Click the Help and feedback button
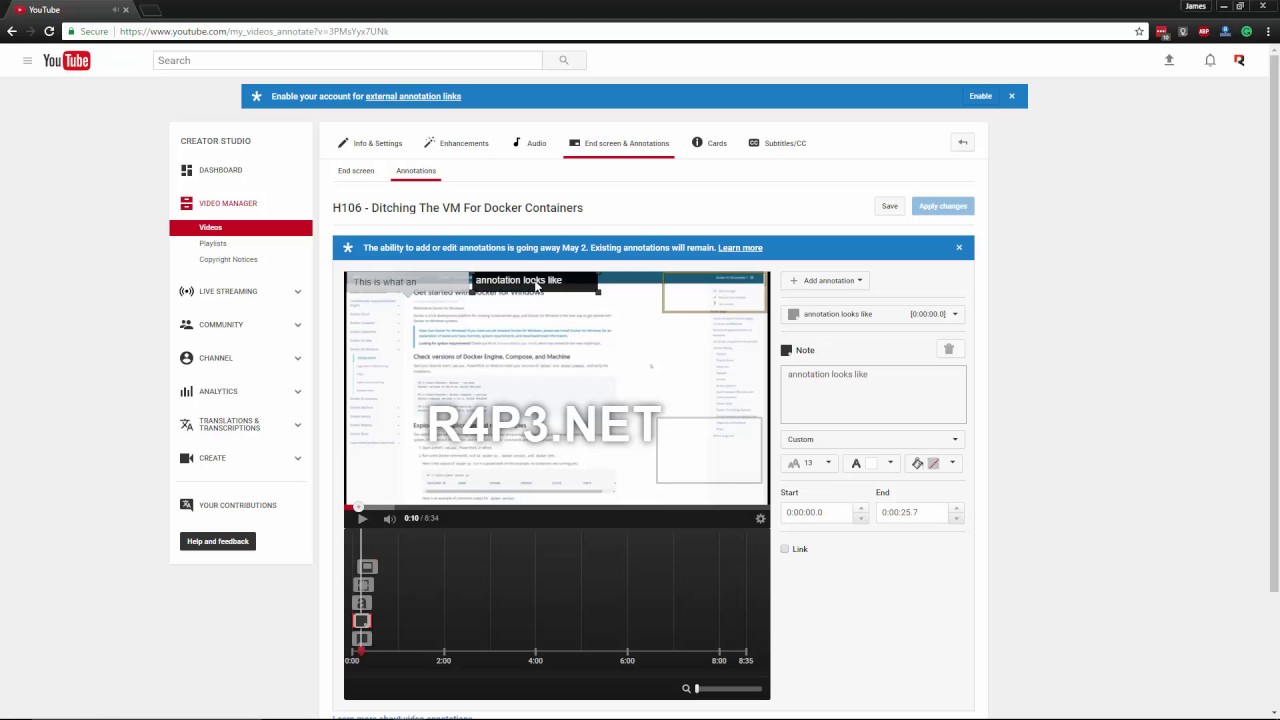This screenshot has height=720, width=1280. coord(218,541)
